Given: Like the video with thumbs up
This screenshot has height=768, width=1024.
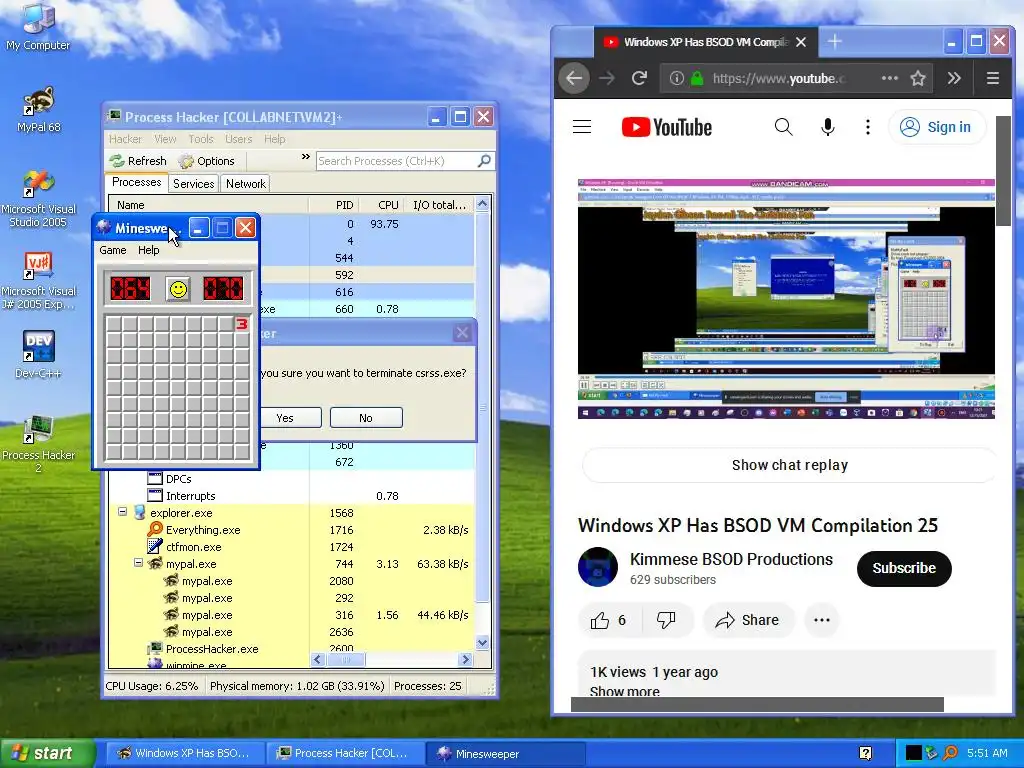Looking at the screenshot, I should tap(608, 620).
